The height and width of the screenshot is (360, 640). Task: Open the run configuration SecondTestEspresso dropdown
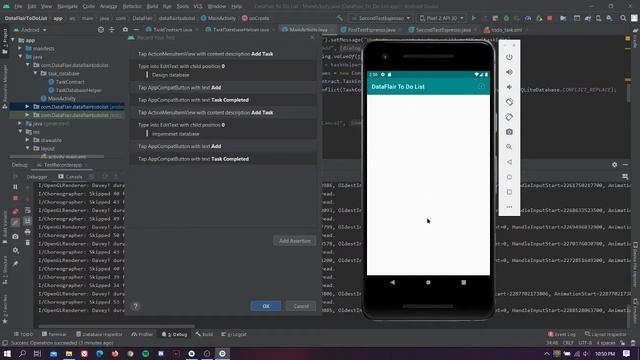[381, 18]
